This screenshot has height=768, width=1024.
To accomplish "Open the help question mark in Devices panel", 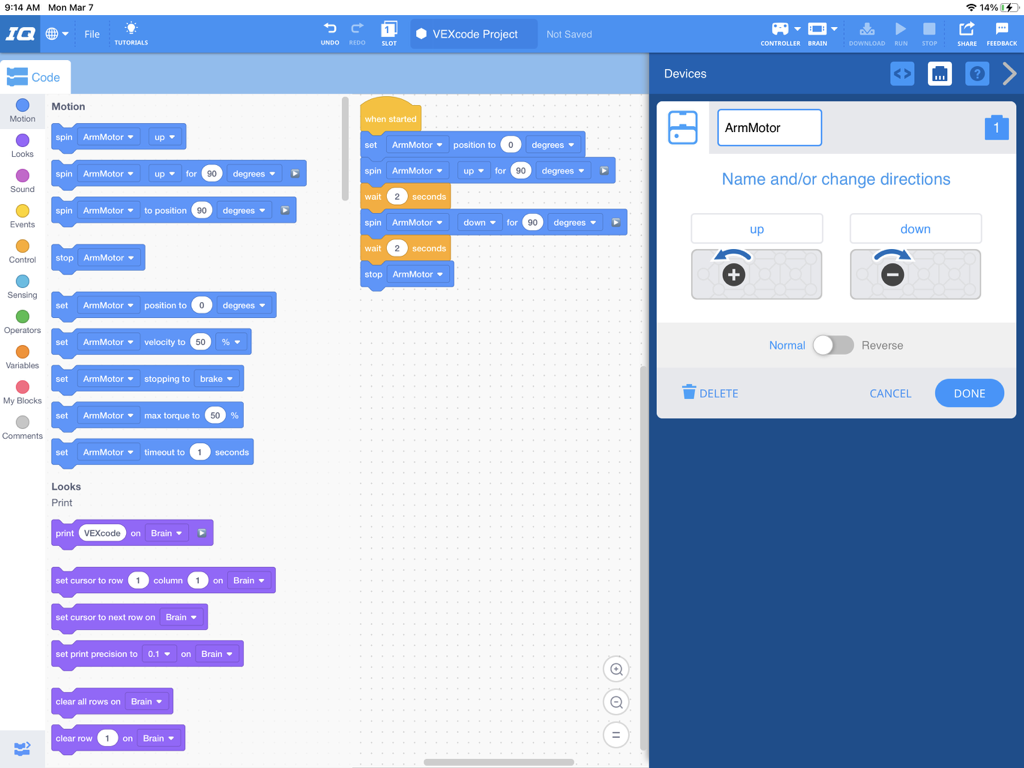I will pos(976,73).
